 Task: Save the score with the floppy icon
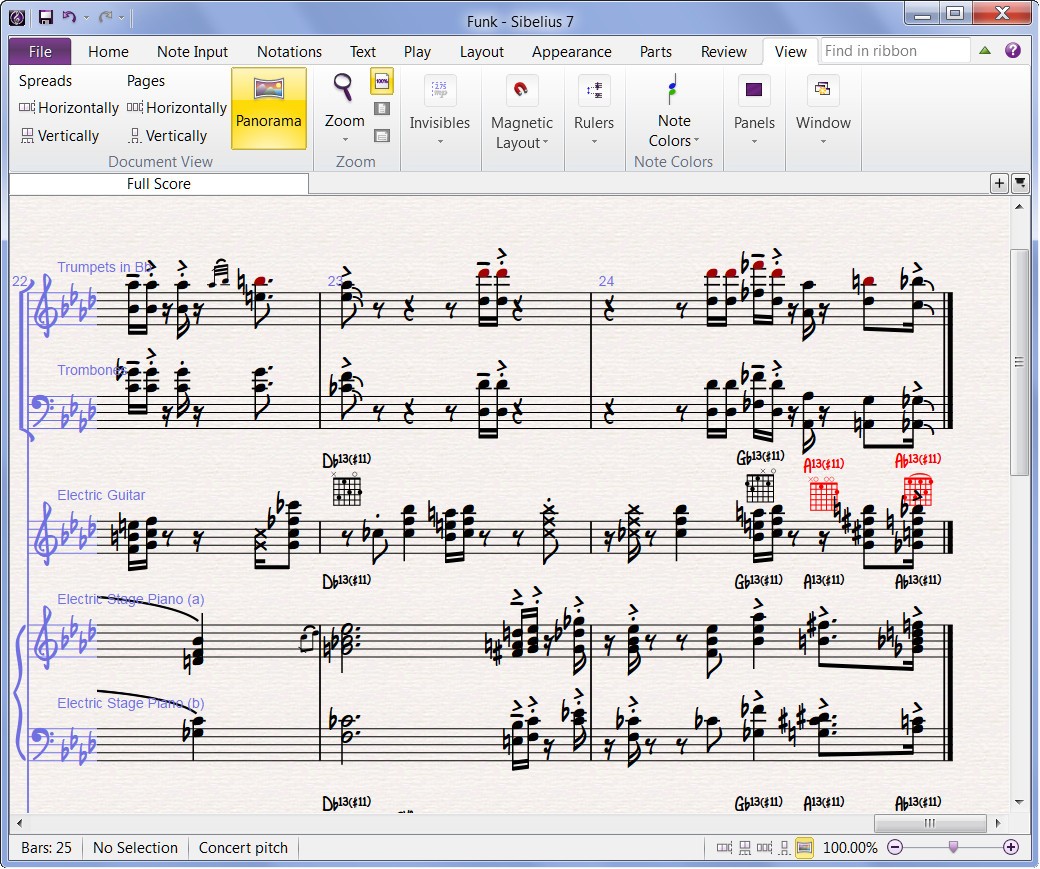pos(45,17)
